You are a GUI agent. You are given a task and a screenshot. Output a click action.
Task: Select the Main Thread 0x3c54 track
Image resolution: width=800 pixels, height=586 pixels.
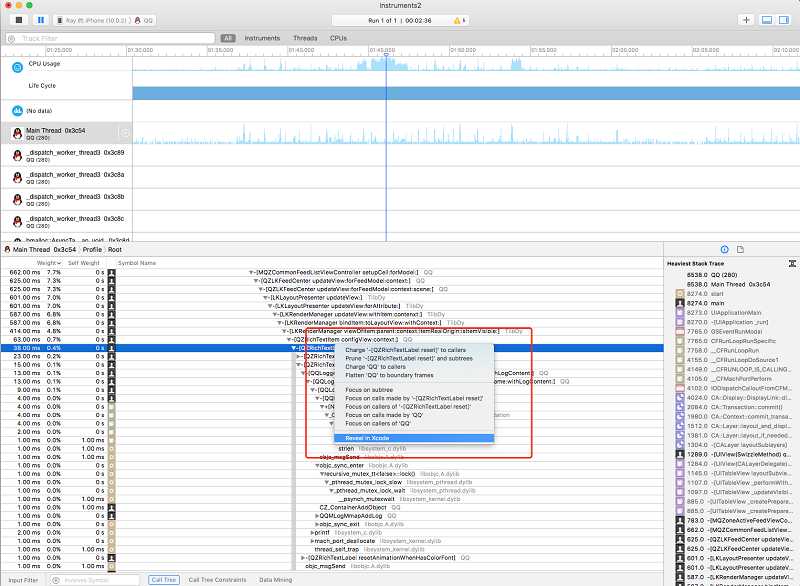click(x=66, y=133)
